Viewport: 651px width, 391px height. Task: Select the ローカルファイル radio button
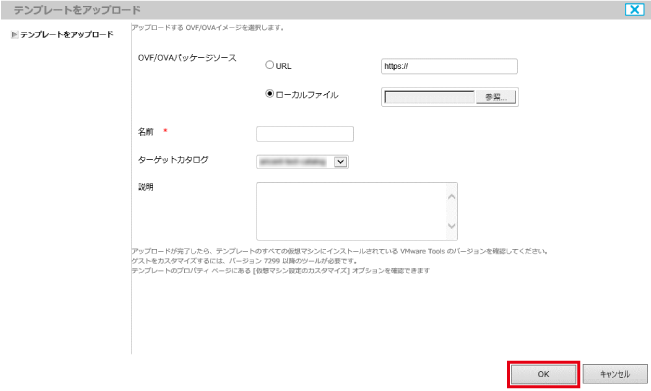coord(270,94)
